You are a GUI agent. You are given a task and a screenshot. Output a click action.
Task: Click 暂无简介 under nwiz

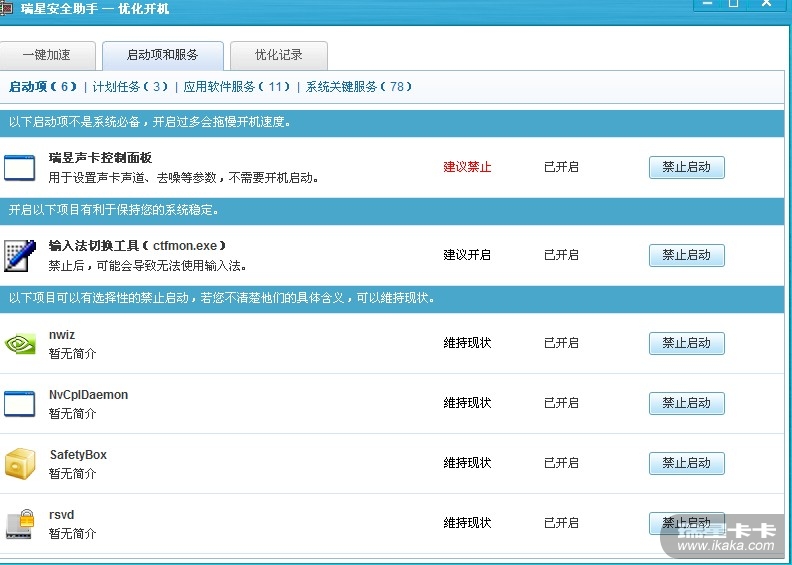coord(72,354)
